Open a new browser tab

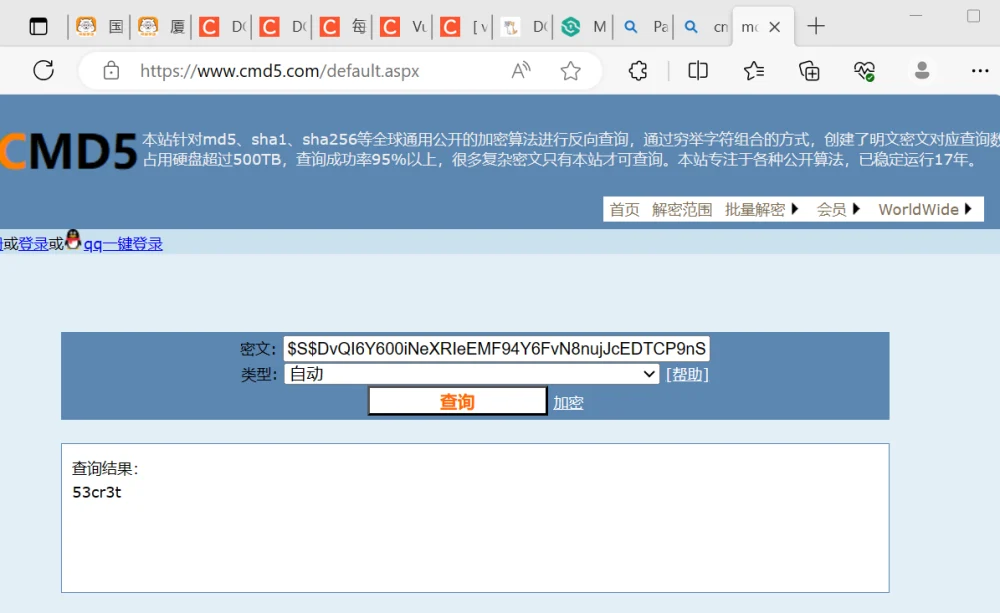pos(816,26)
